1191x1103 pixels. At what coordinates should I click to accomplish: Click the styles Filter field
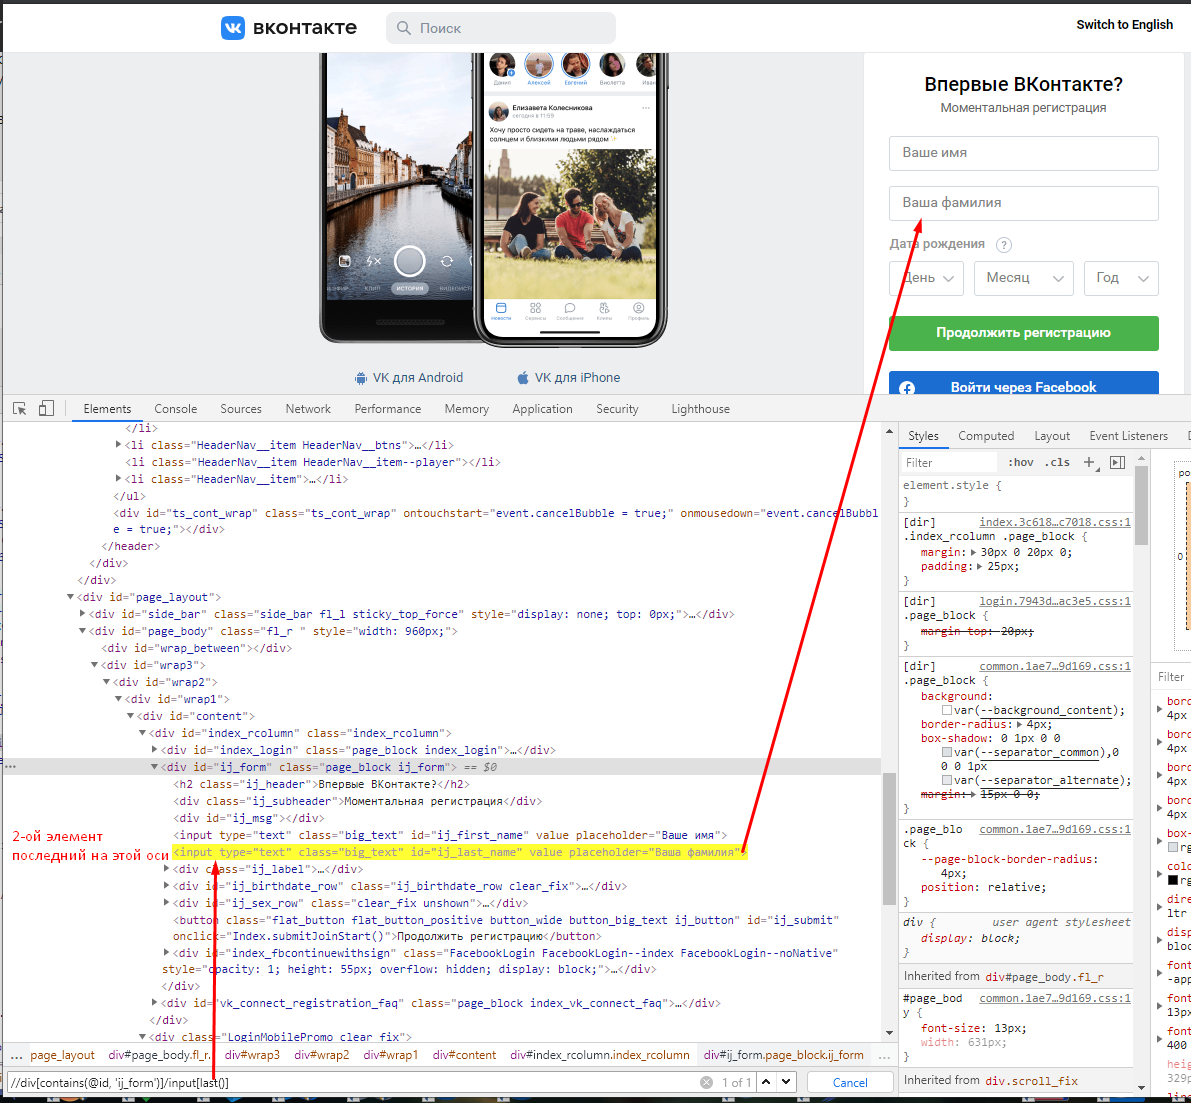point(948,463)
